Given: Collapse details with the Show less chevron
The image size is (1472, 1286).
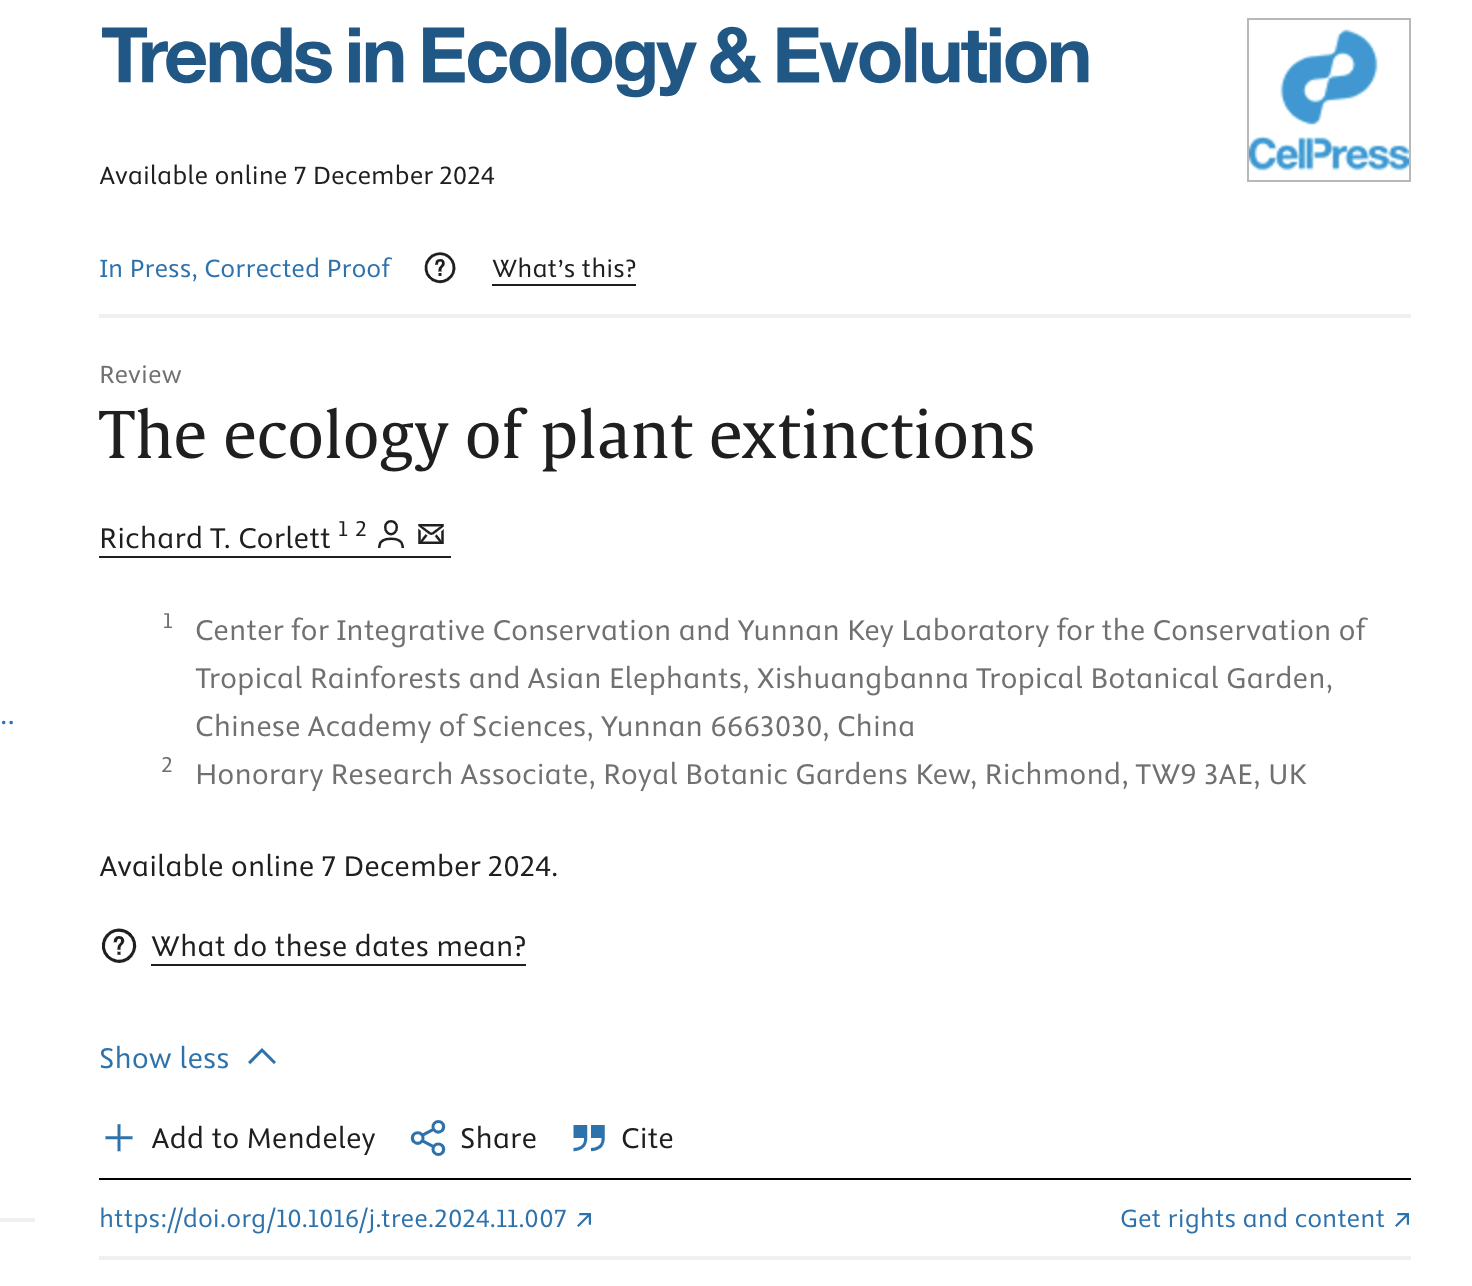Looking at the screenshot, I should (262, 1057).
